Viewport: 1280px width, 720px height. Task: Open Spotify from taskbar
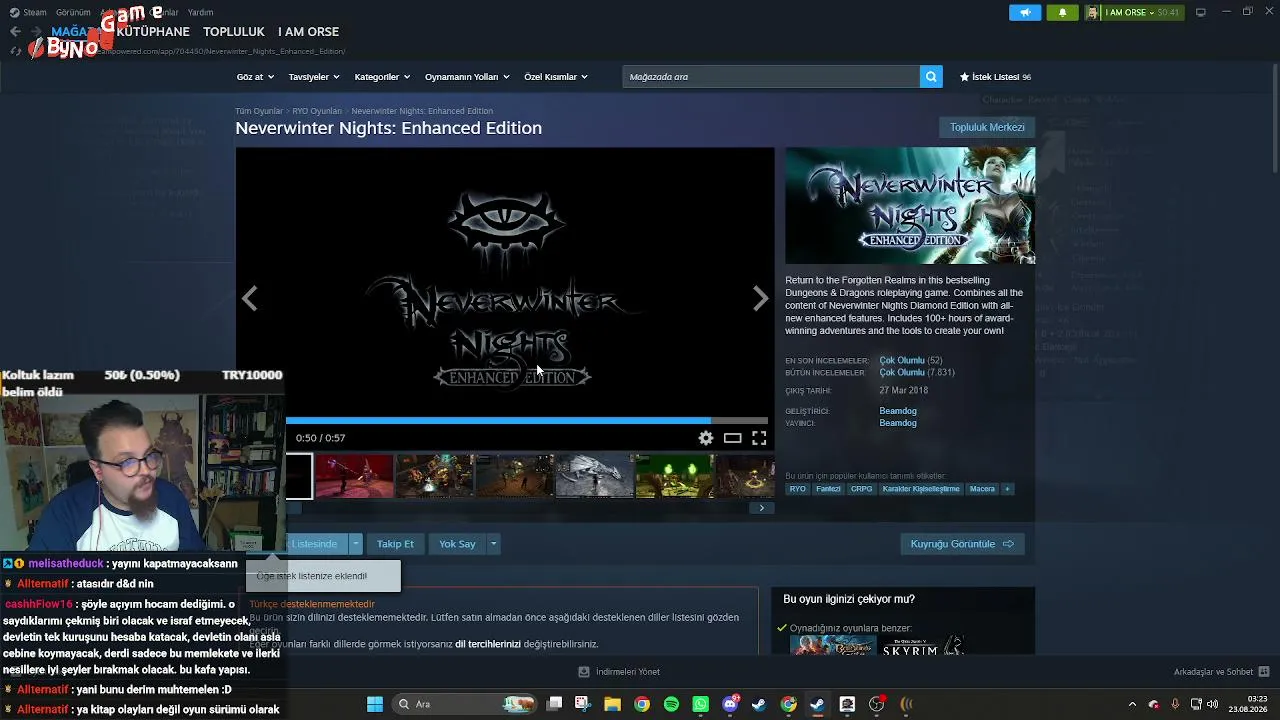click(x=671, y=704)
